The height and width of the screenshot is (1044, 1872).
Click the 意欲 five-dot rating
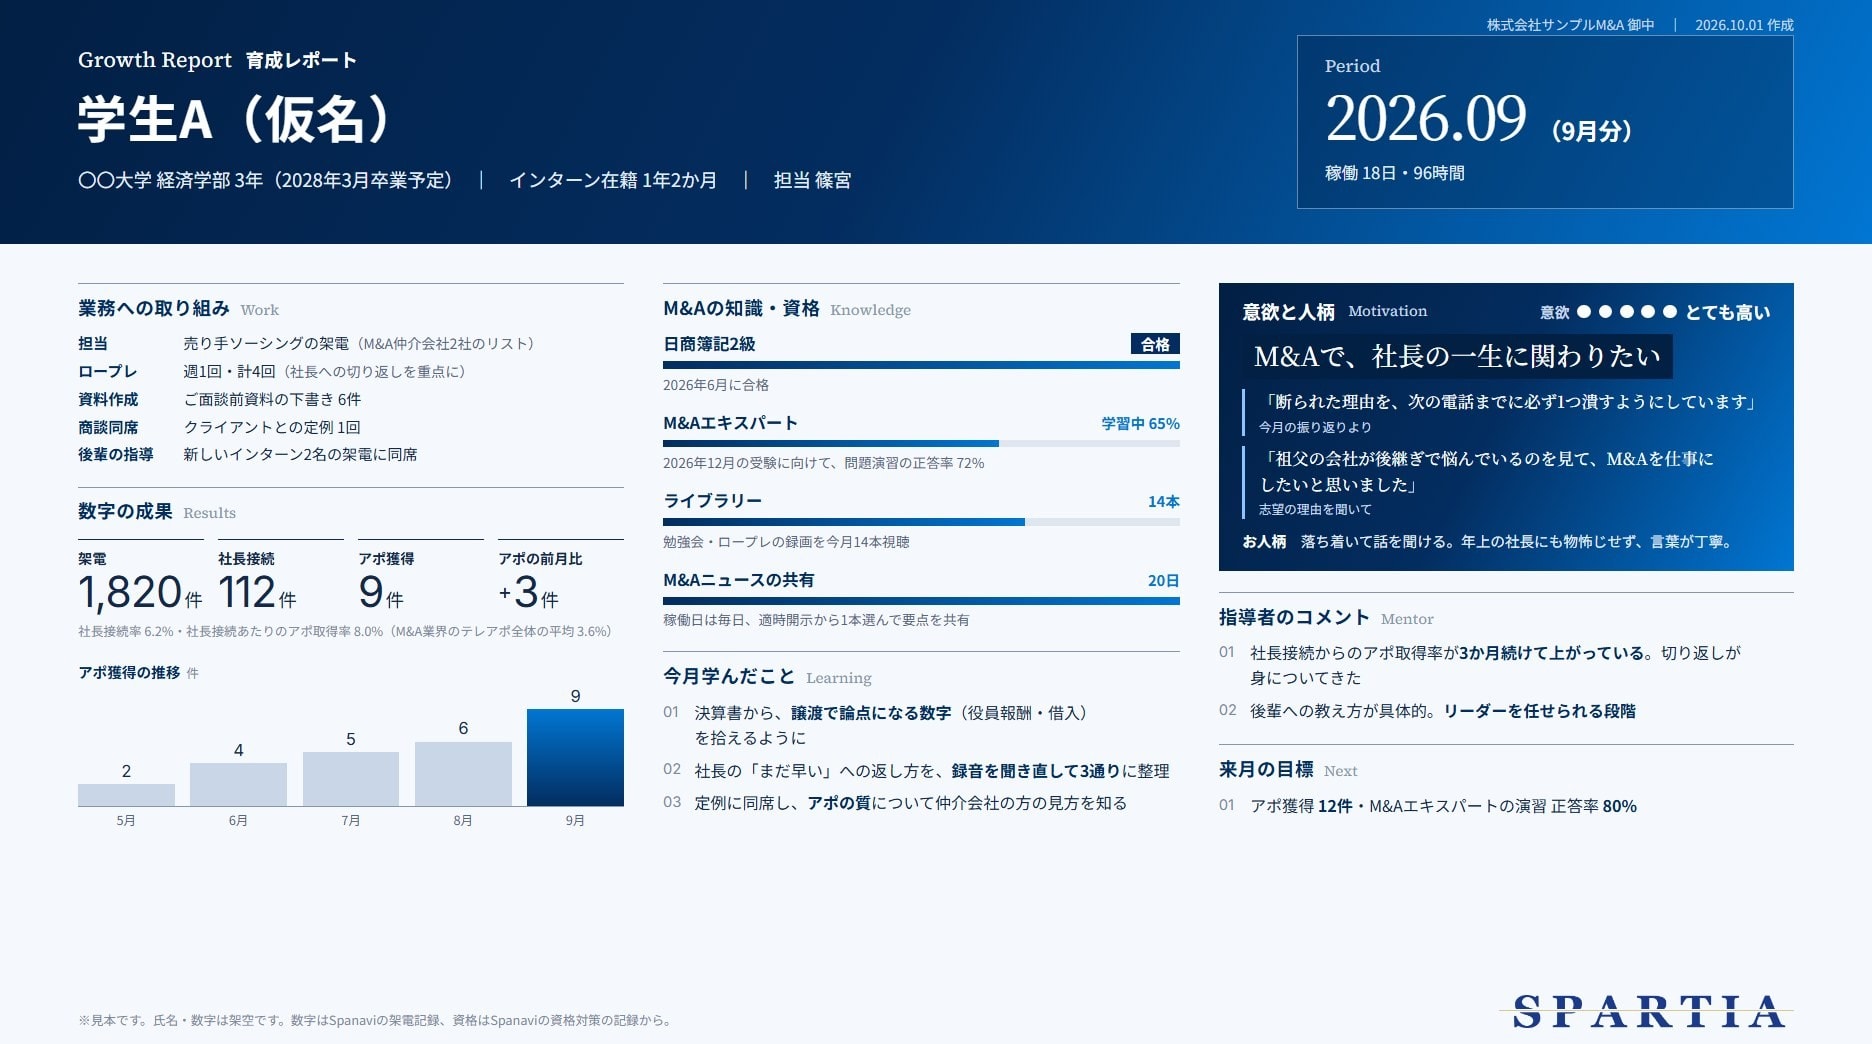point(1626,312)
